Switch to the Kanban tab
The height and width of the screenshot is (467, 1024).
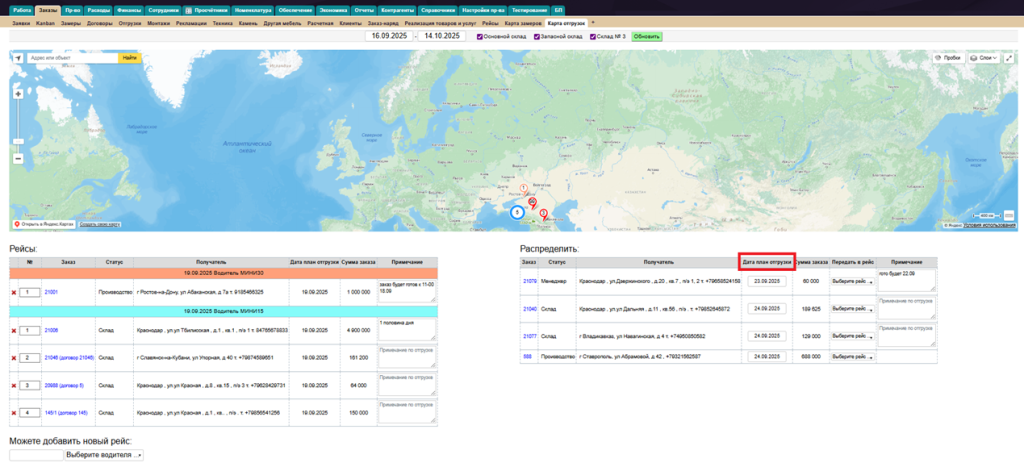[x=44, y=22]
